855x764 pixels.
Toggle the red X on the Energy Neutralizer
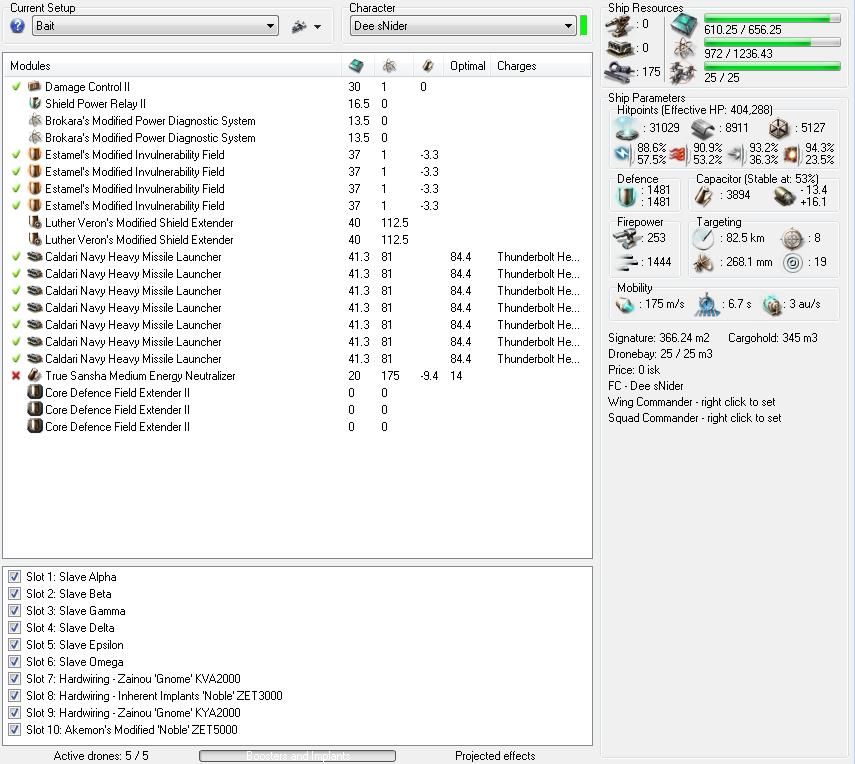pyautogui.click(x=16, y=376)
